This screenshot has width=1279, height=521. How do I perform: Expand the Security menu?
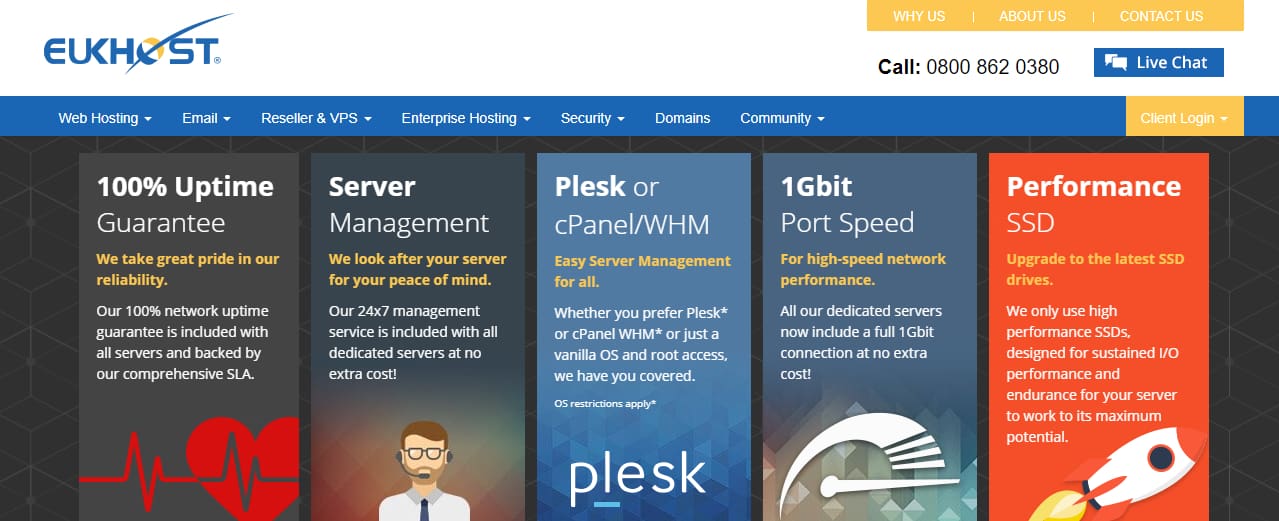tap(593, 118)
